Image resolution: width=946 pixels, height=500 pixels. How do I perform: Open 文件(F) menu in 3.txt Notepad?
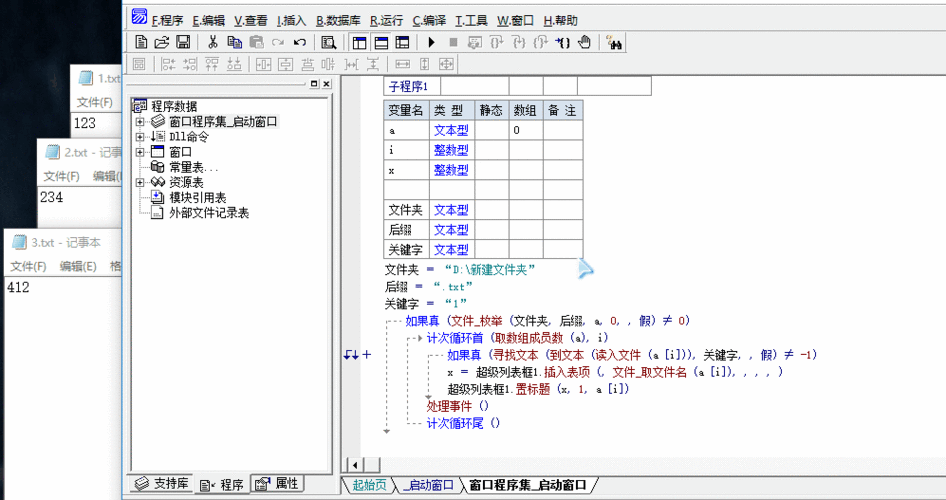[28, 266]
